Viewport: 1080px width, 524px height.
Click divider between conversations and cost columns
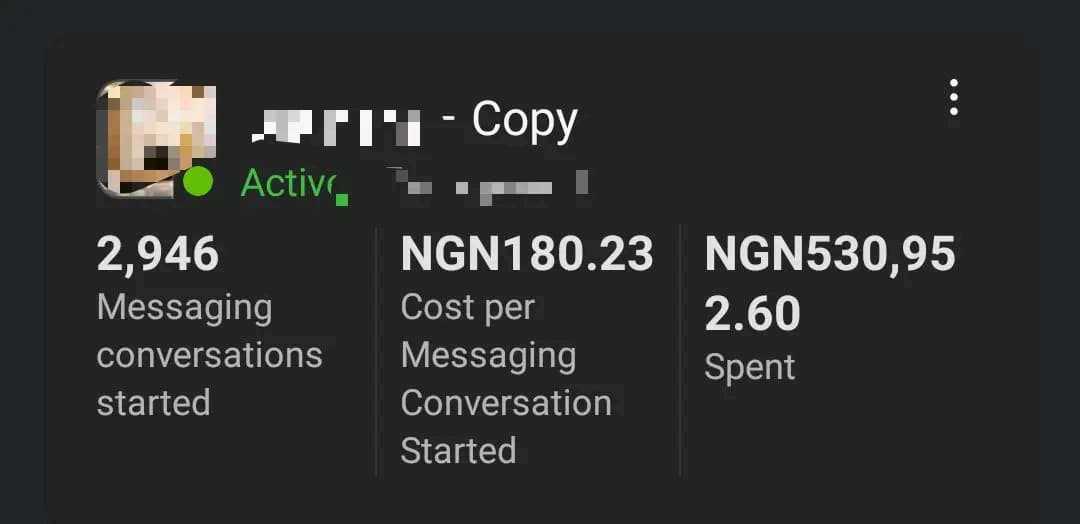tap(377, 350)
